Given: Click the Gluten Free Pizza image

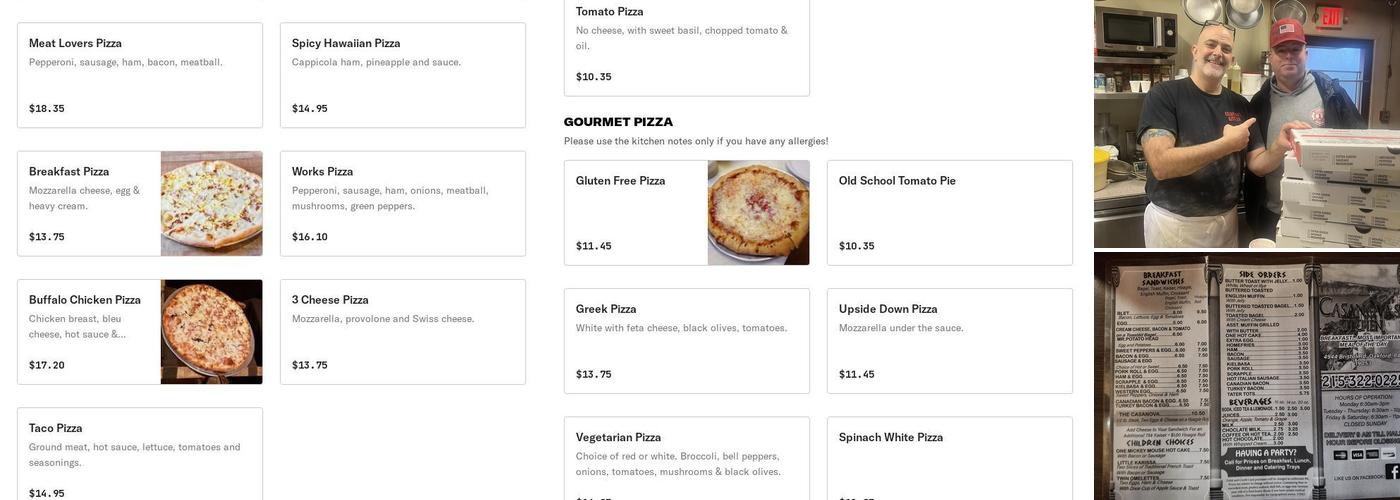Looking at the screenshot, I should [x=758, y=213].
